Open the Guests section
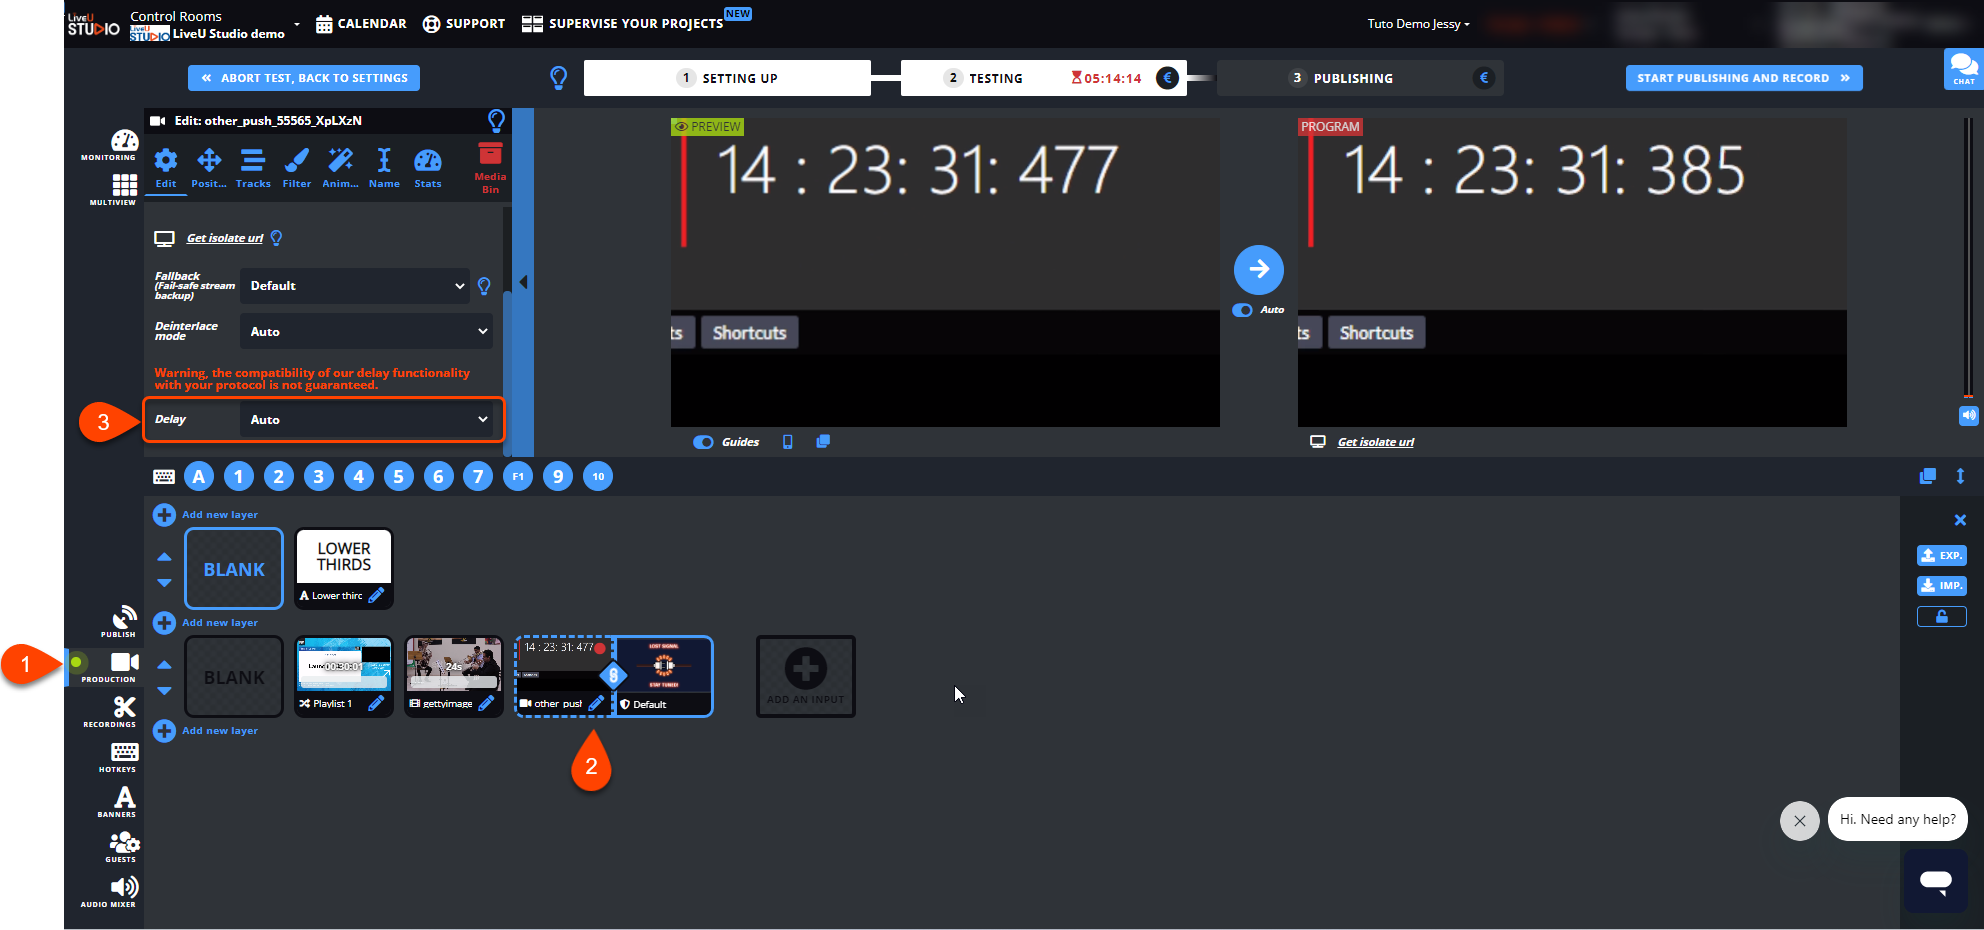This screenshot has height=930, width=1984. pyautogui.click(x=123, y=847)
